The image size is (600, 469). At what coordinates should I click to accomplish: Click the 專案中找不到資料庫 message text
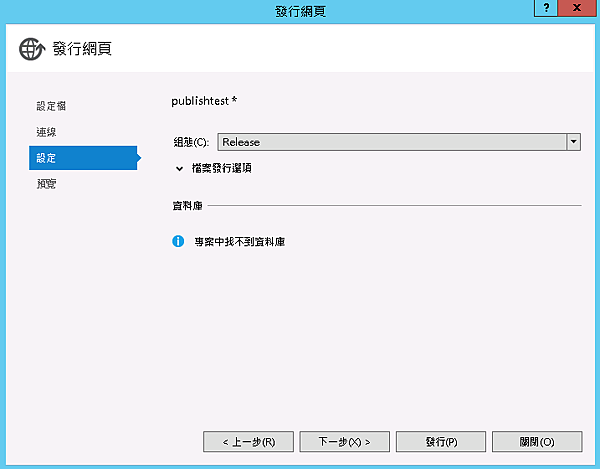tap(240, 242)
